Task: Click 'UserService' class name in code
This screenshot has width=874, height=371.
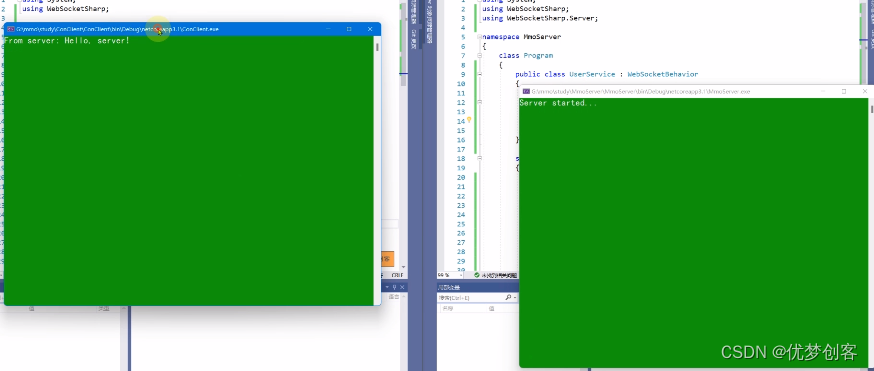Action: click(592, 74)
